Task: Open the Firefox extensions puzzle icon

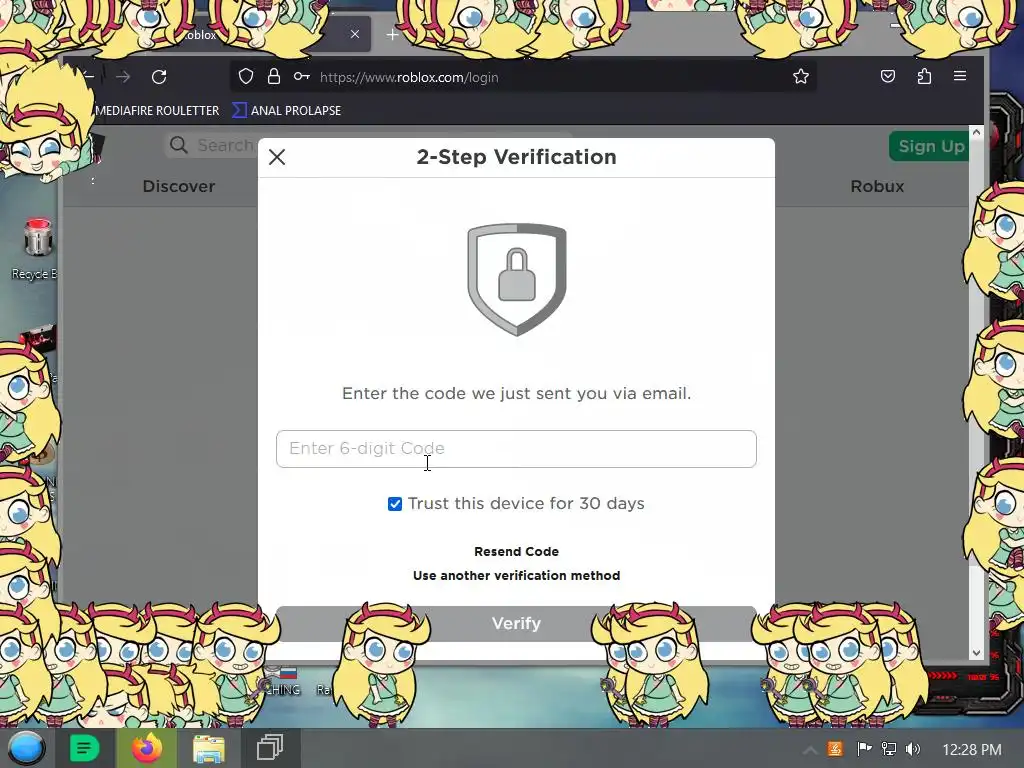Action: [x=924, y=76]
